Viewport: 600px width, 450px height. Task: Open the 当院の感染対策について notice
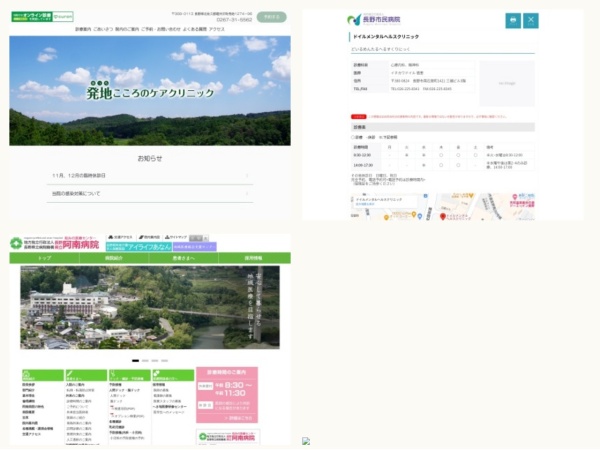[150, 194]
